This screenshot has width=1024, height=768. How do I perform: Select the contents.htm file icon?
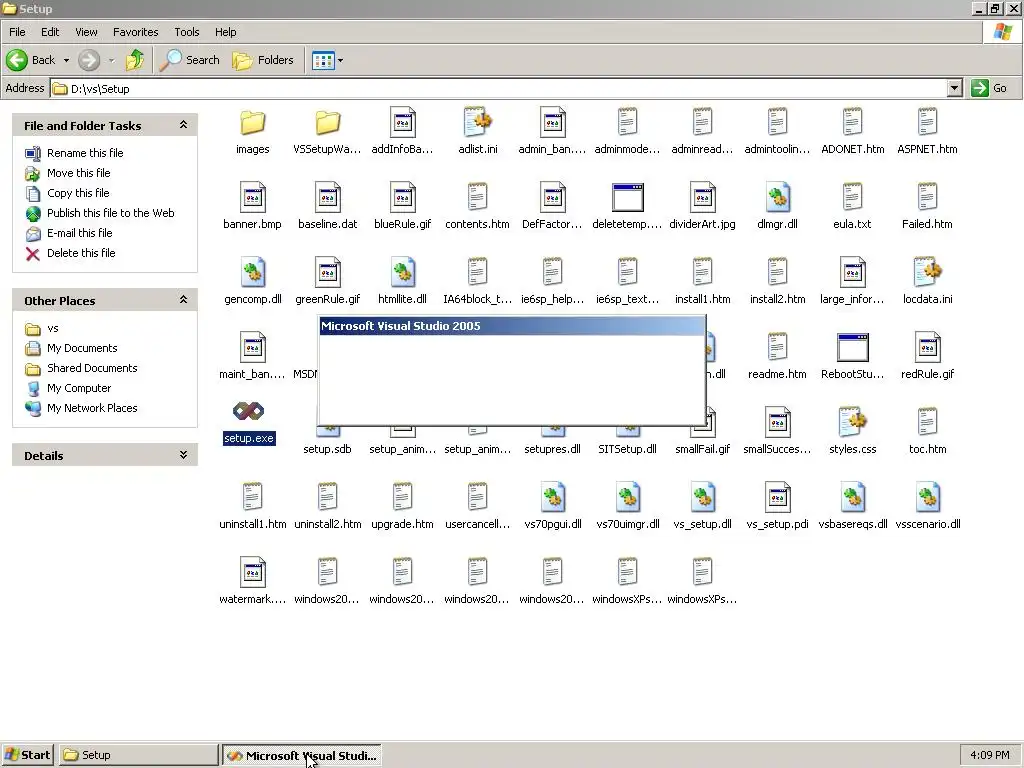477,197
